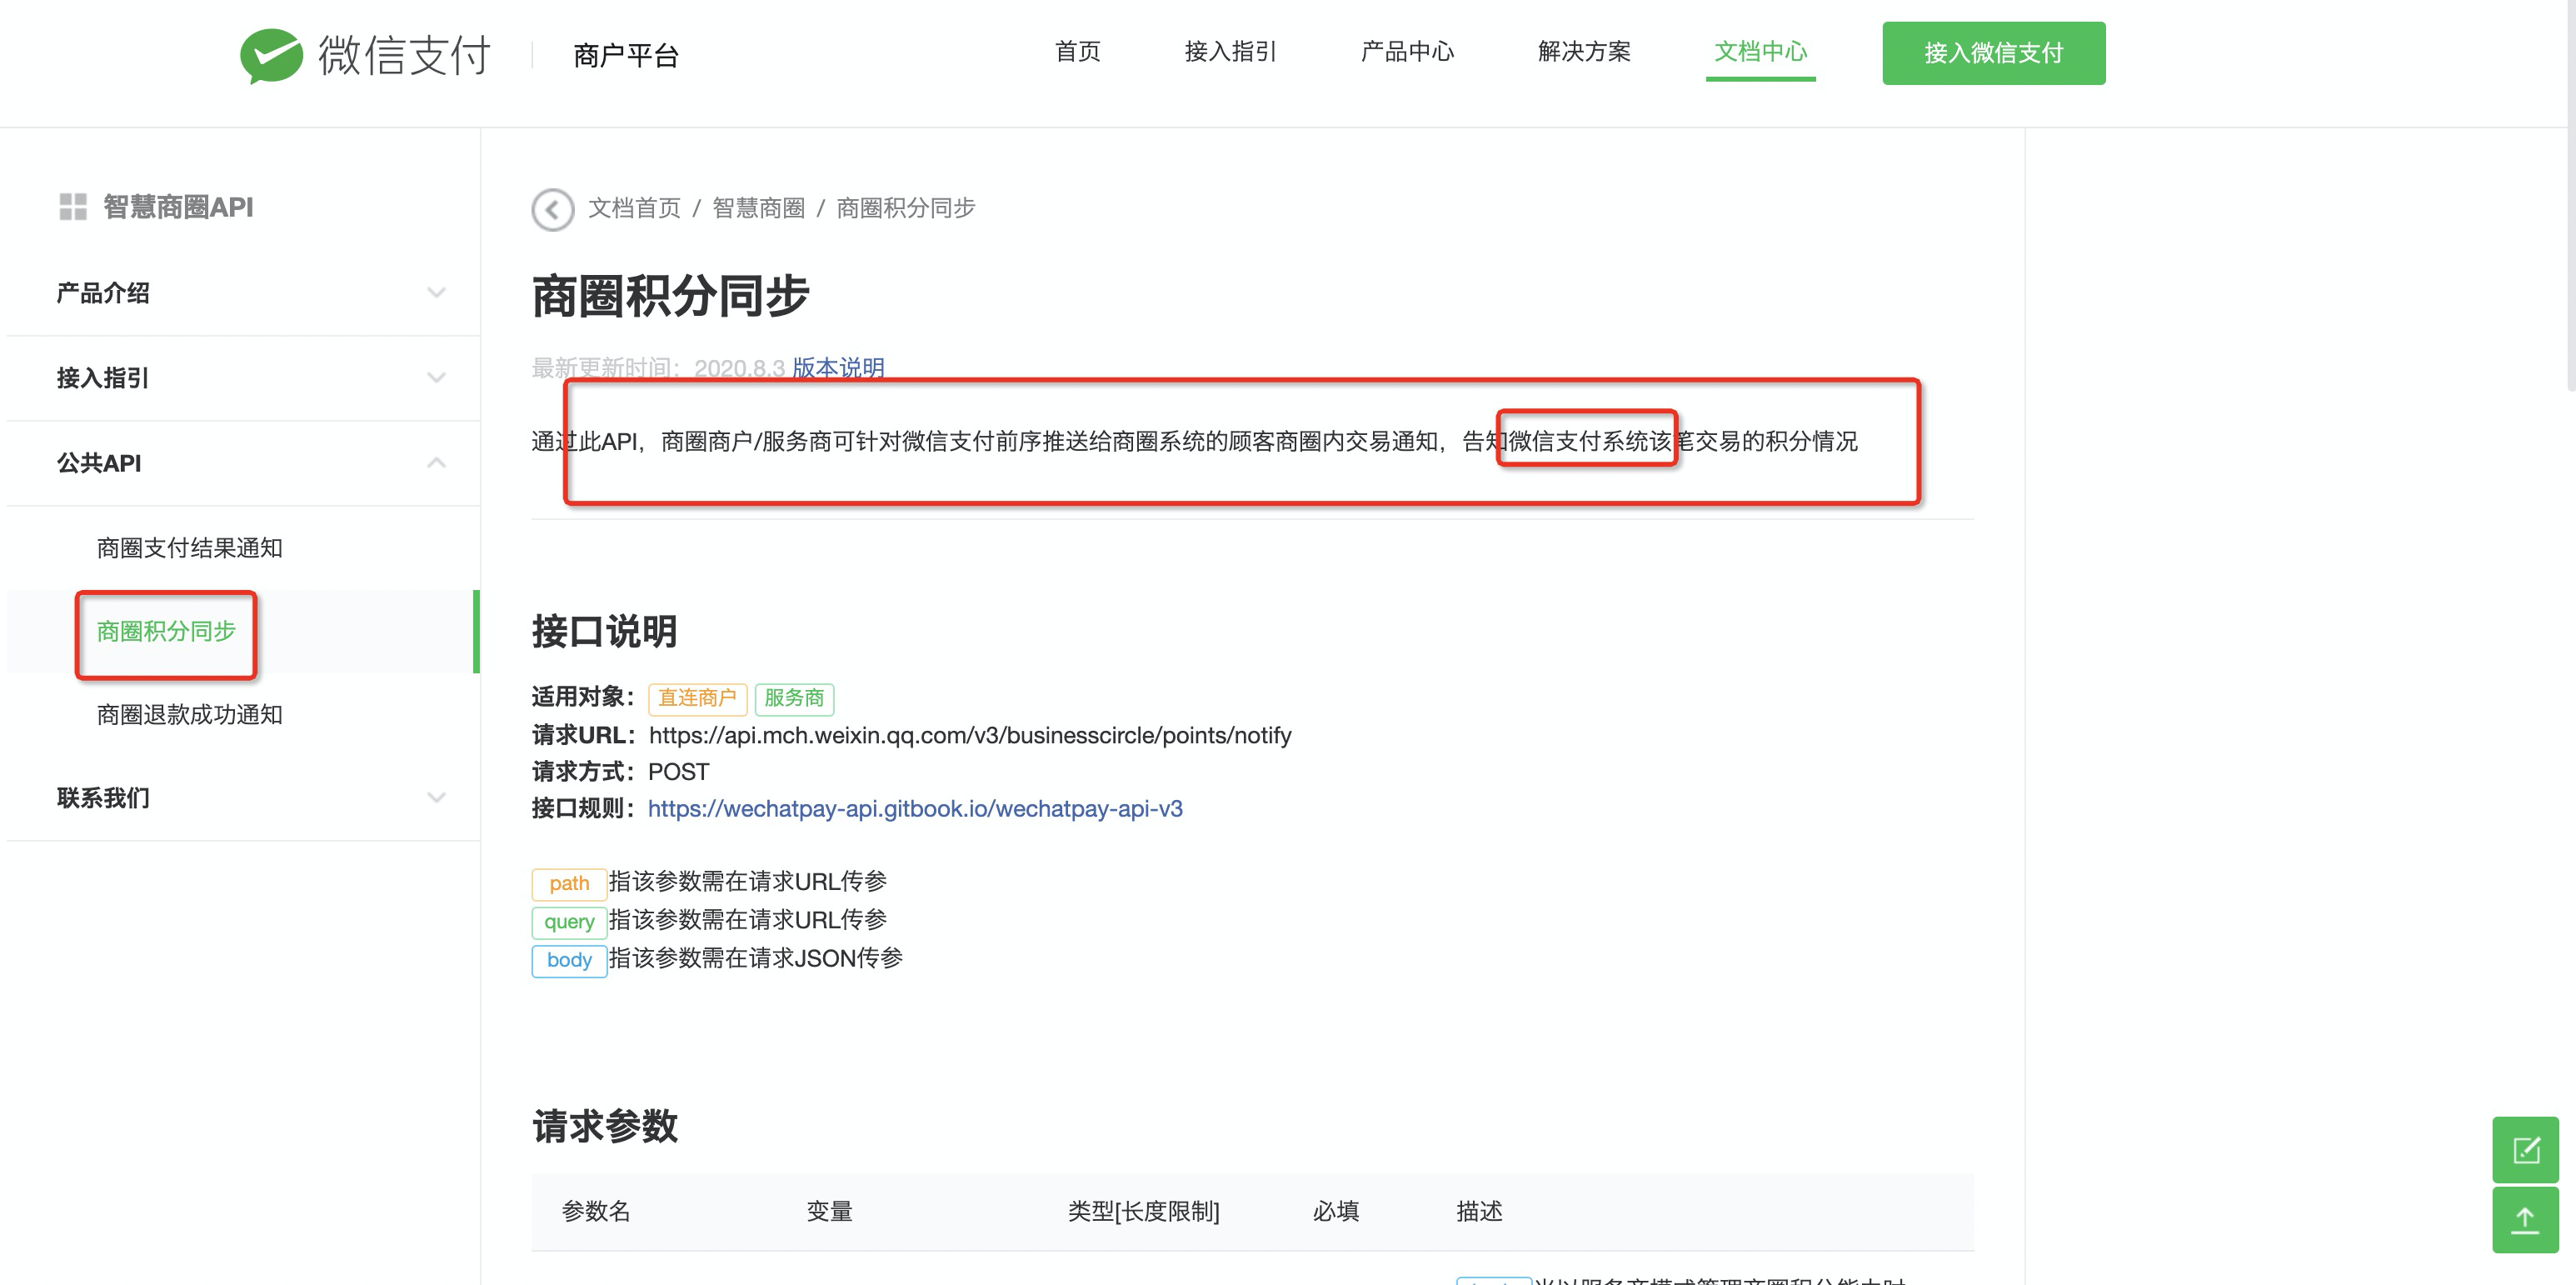2576x1285 pixels.
Task: Open the 首页 navigation item
Action: [x=1077, y=52]
